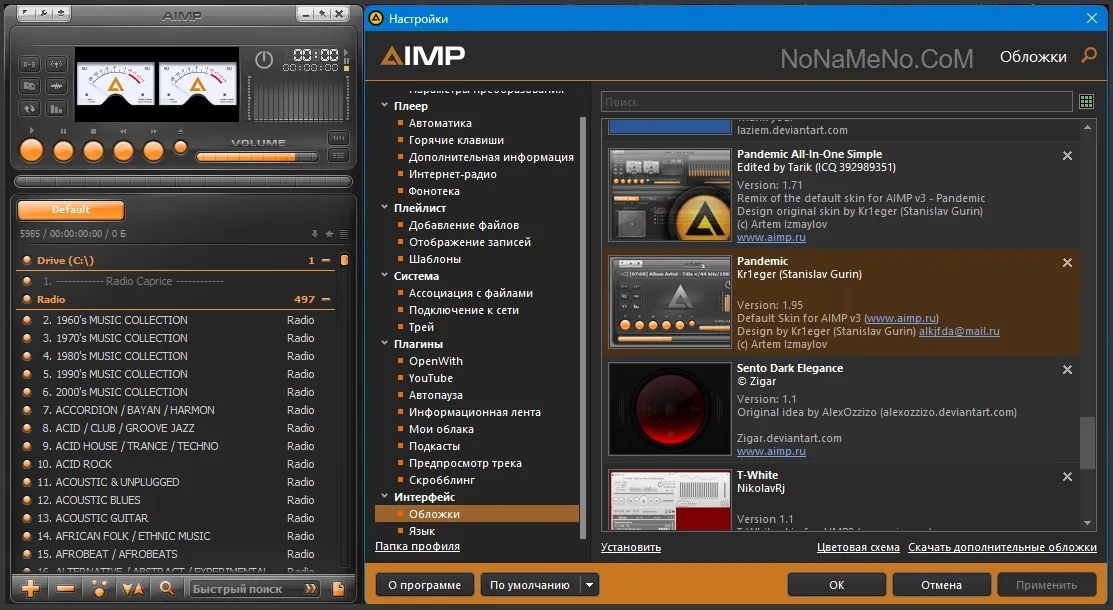The width and height of the screenshot is (1113, 610).
Task: Click X next to Sento Dark Elegance
Action: pyautogui.click(x=1067, y=370)
